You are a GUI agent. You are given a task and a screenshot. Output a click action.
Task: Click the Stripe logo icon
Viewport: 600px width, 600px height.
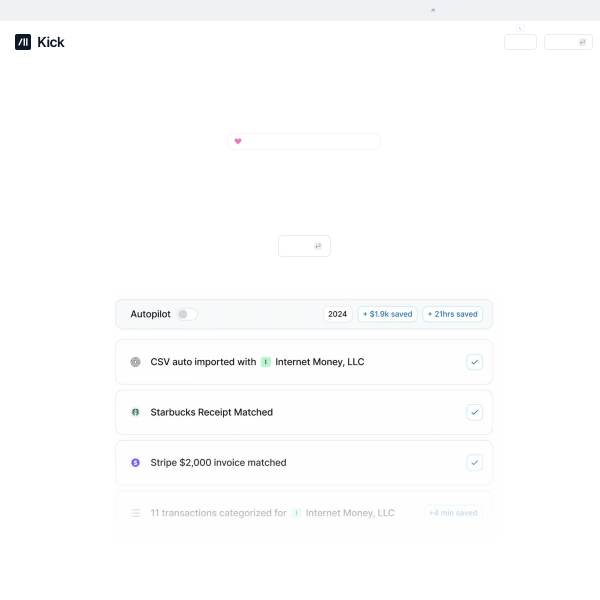tap(135, 463)
